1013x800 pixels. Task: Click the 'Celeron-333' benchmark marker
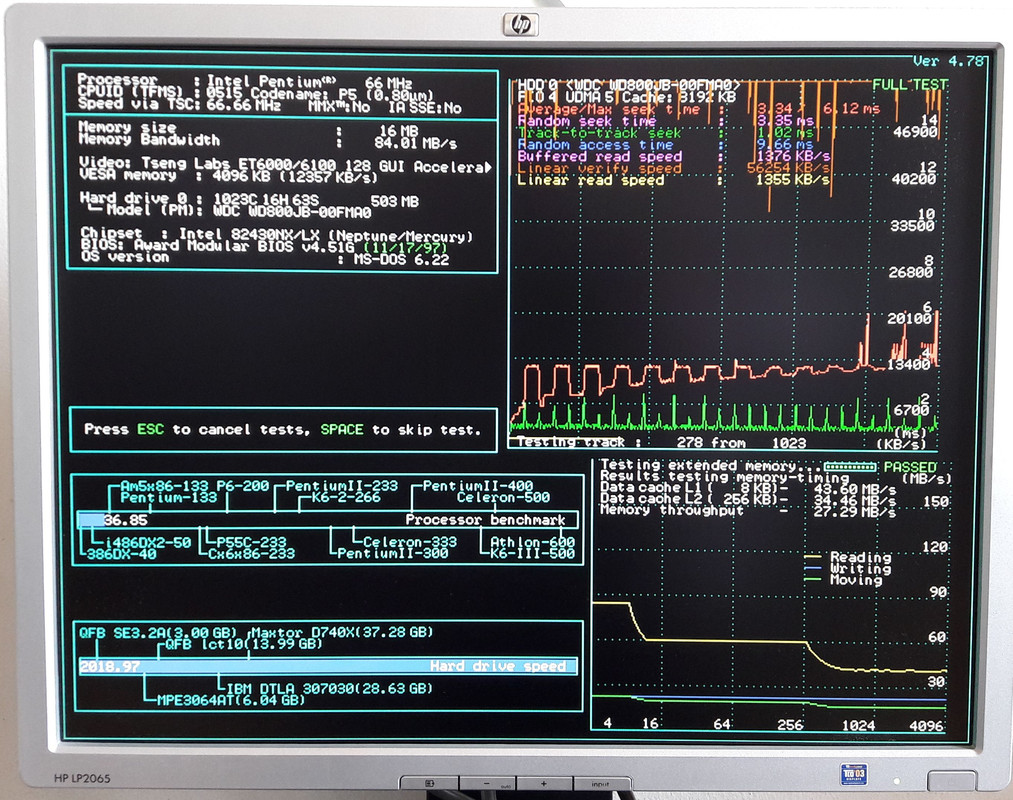click(410, 542)
